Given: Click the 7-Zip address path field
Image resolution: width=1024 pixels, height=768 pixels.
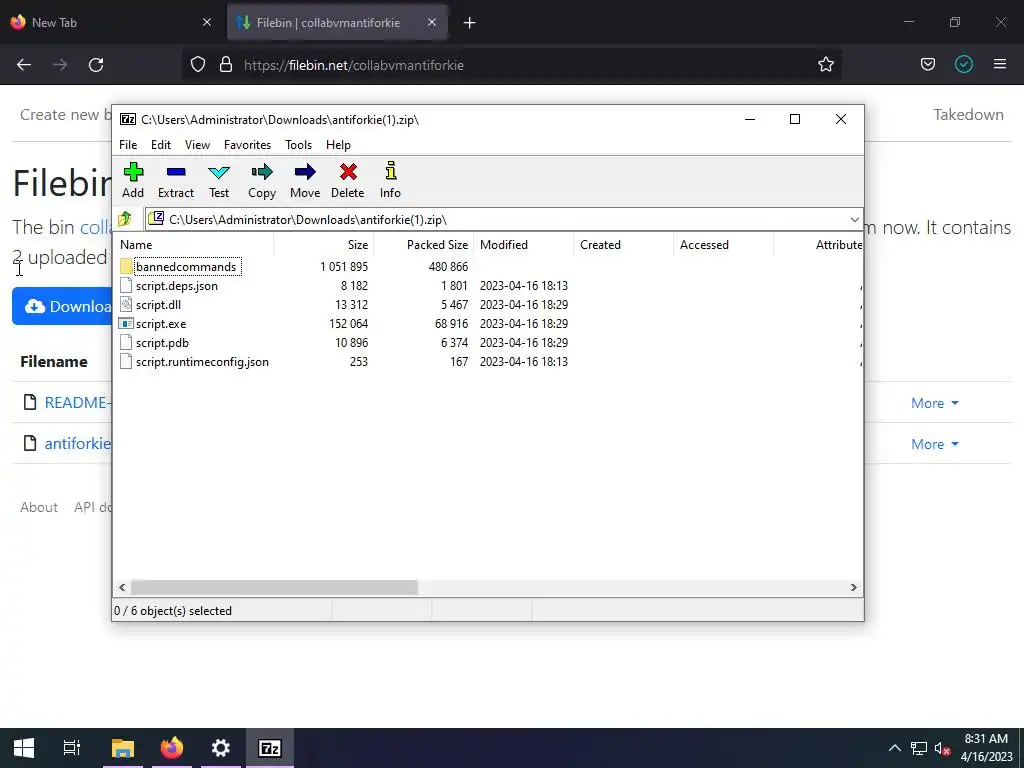Looking at the screenshot, I should tap(496, 219).
